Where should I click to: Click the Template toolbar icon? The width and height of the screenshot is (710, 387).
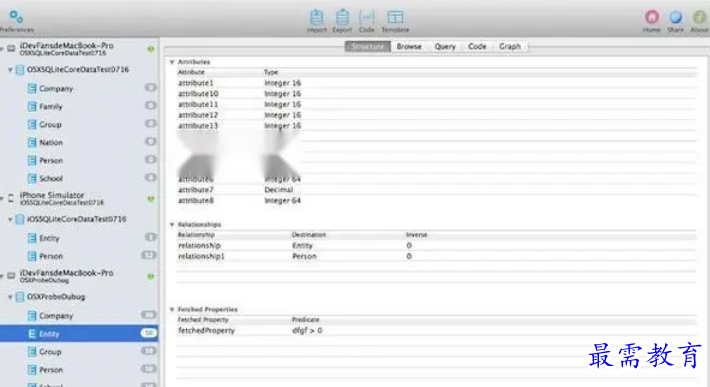(x=395, y=21)
